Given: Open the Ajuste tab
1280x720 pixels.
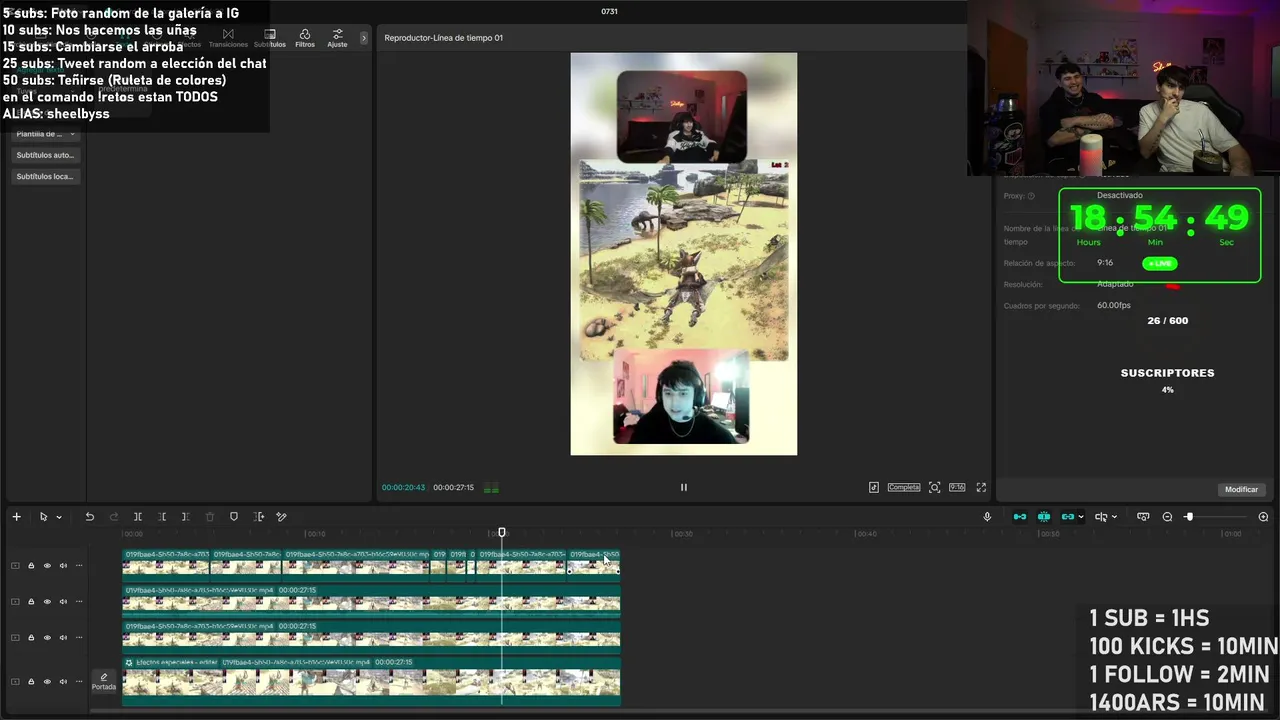Looking at the screenshot, I should [338, 38].
